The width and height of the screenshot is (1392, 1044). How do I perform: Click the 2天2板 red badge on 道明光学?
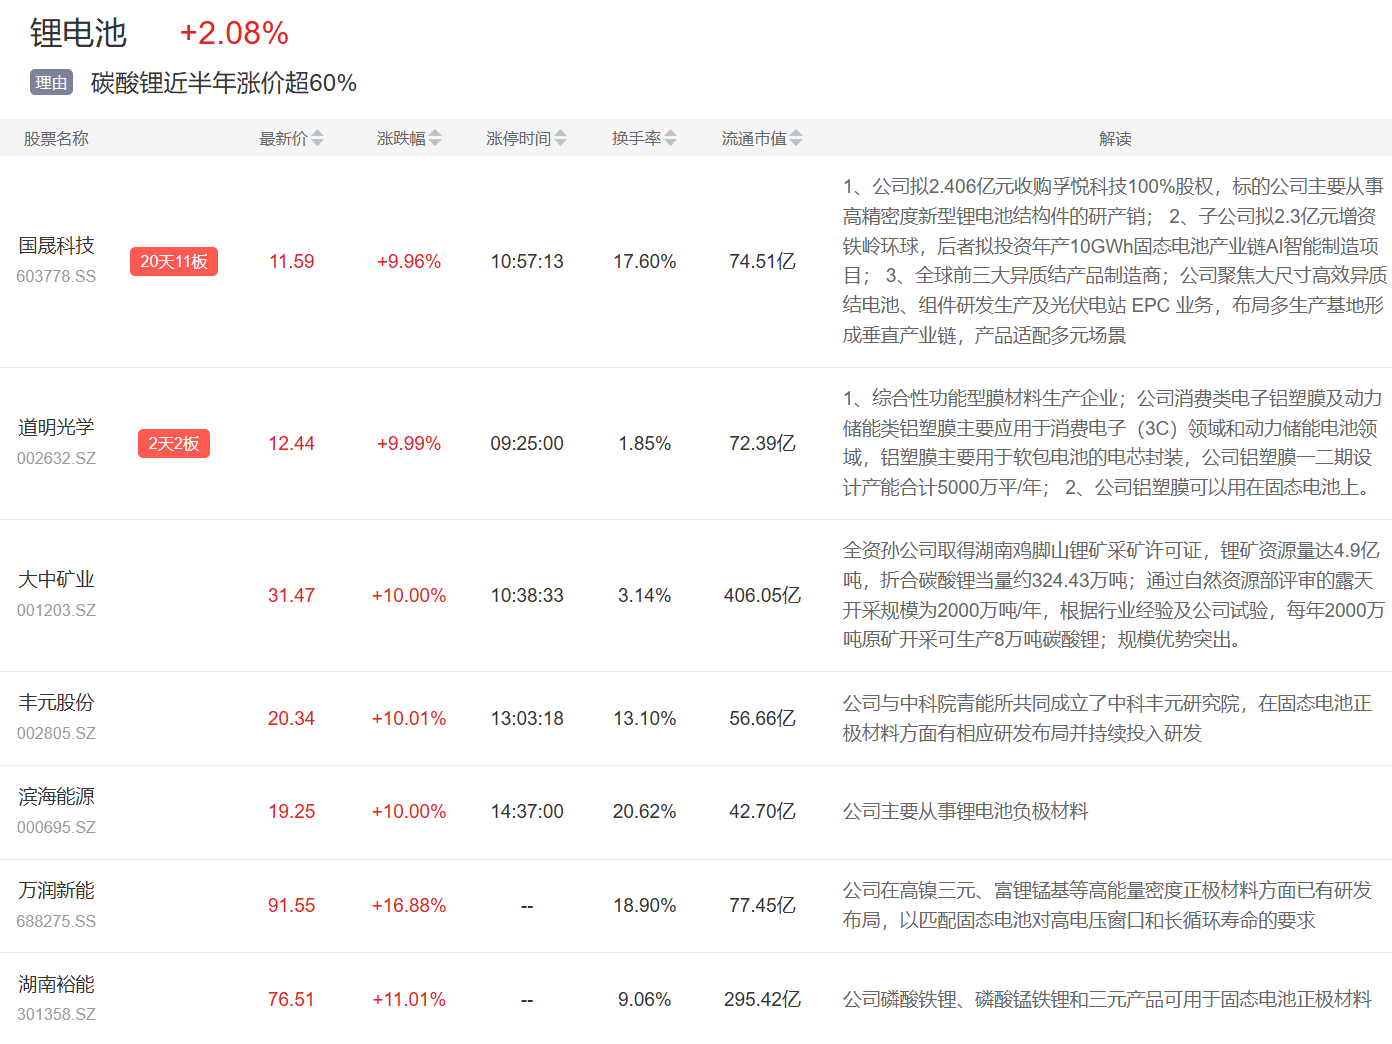[173, 443]
